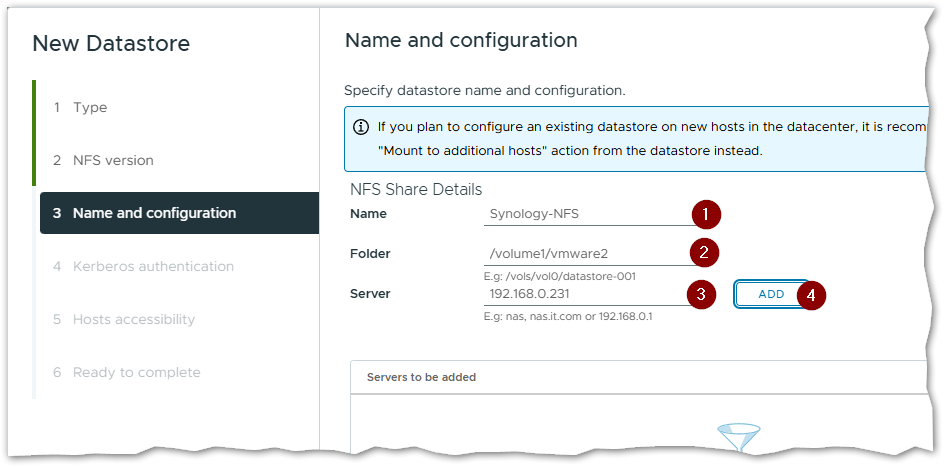Focus the Name field containing Synology-NFS
946x467 pixels.
[583, 214]
